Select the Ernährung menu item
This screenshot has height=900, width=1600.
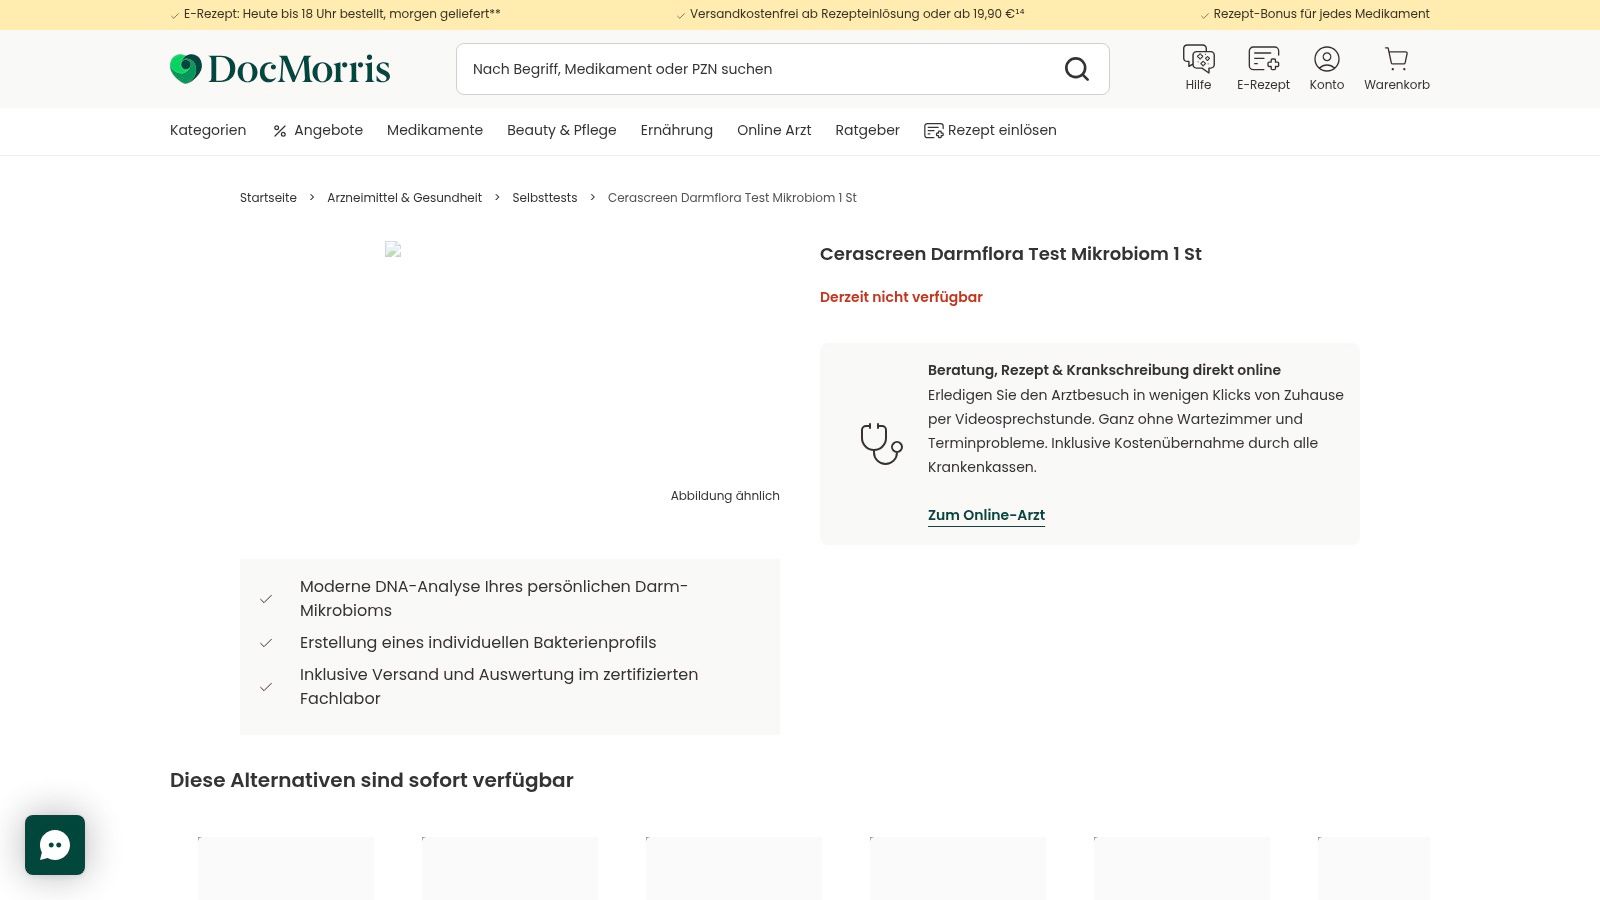click(x=676, y=130)
